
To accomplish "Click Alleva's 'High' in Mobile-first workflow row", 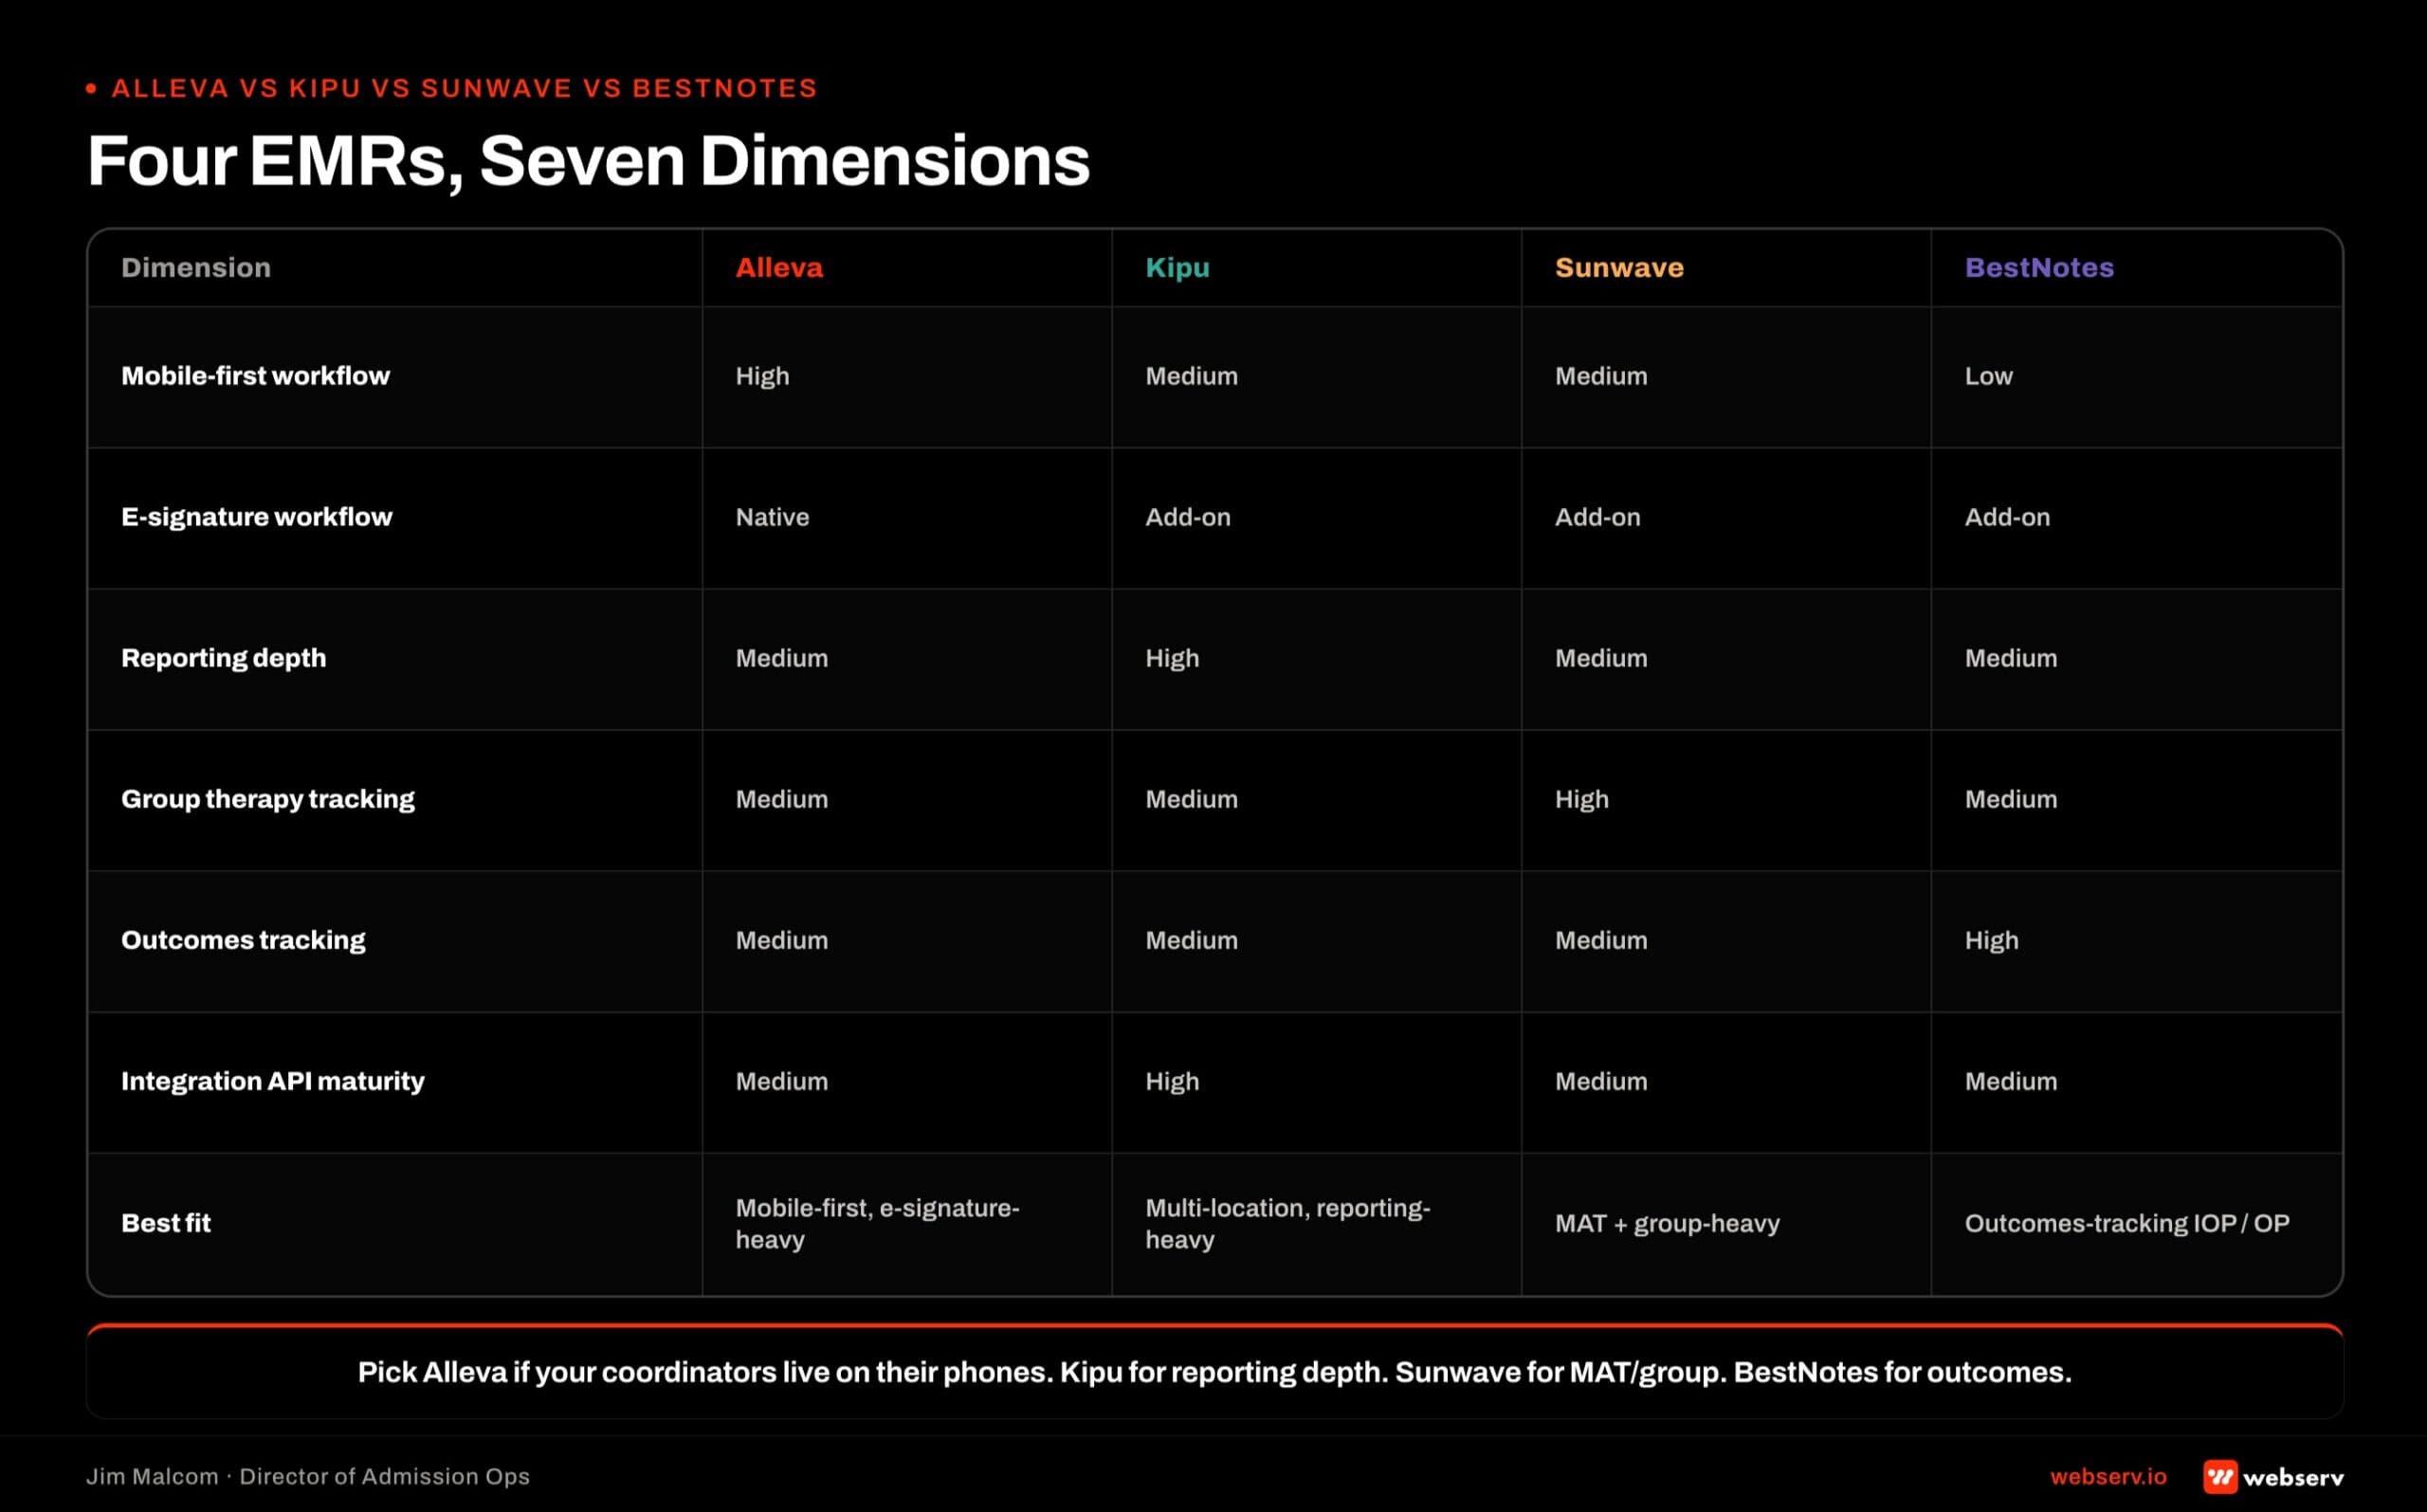I will click(762, 377).
